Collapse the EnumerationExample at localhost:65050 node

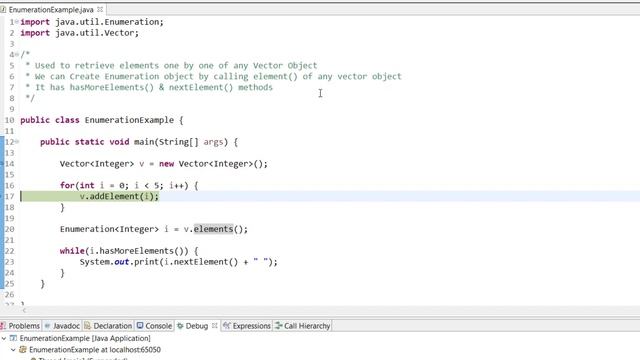(13, 350)
